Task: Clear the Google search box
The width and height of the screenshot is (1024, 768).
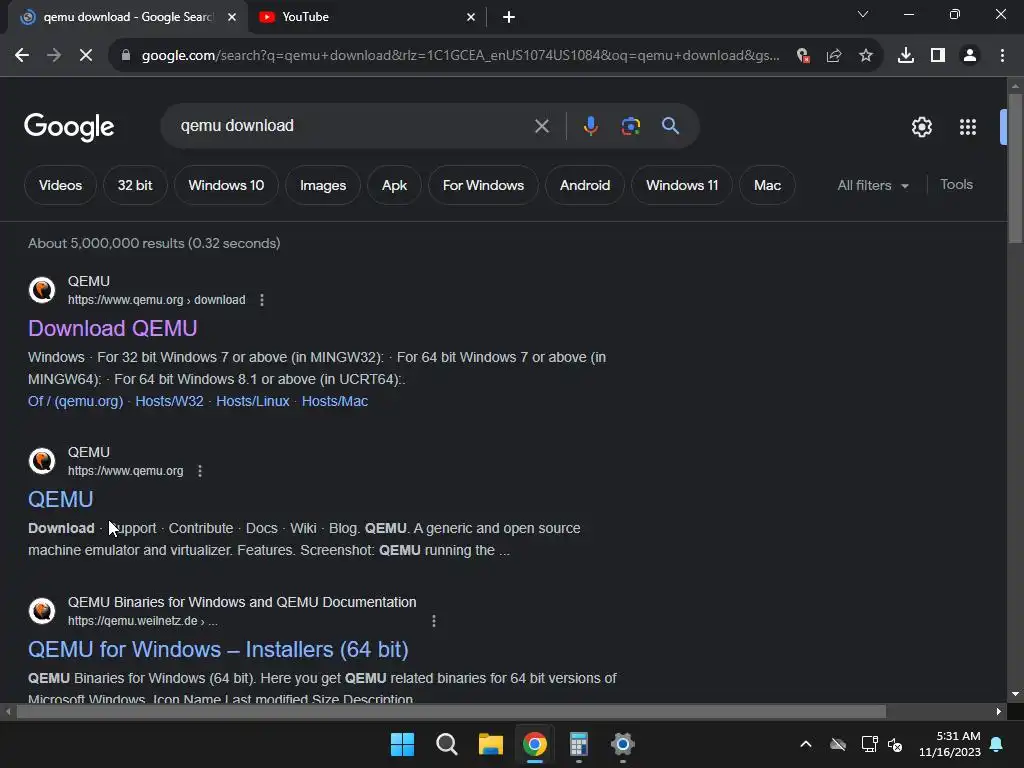Action: coord(541,126)
